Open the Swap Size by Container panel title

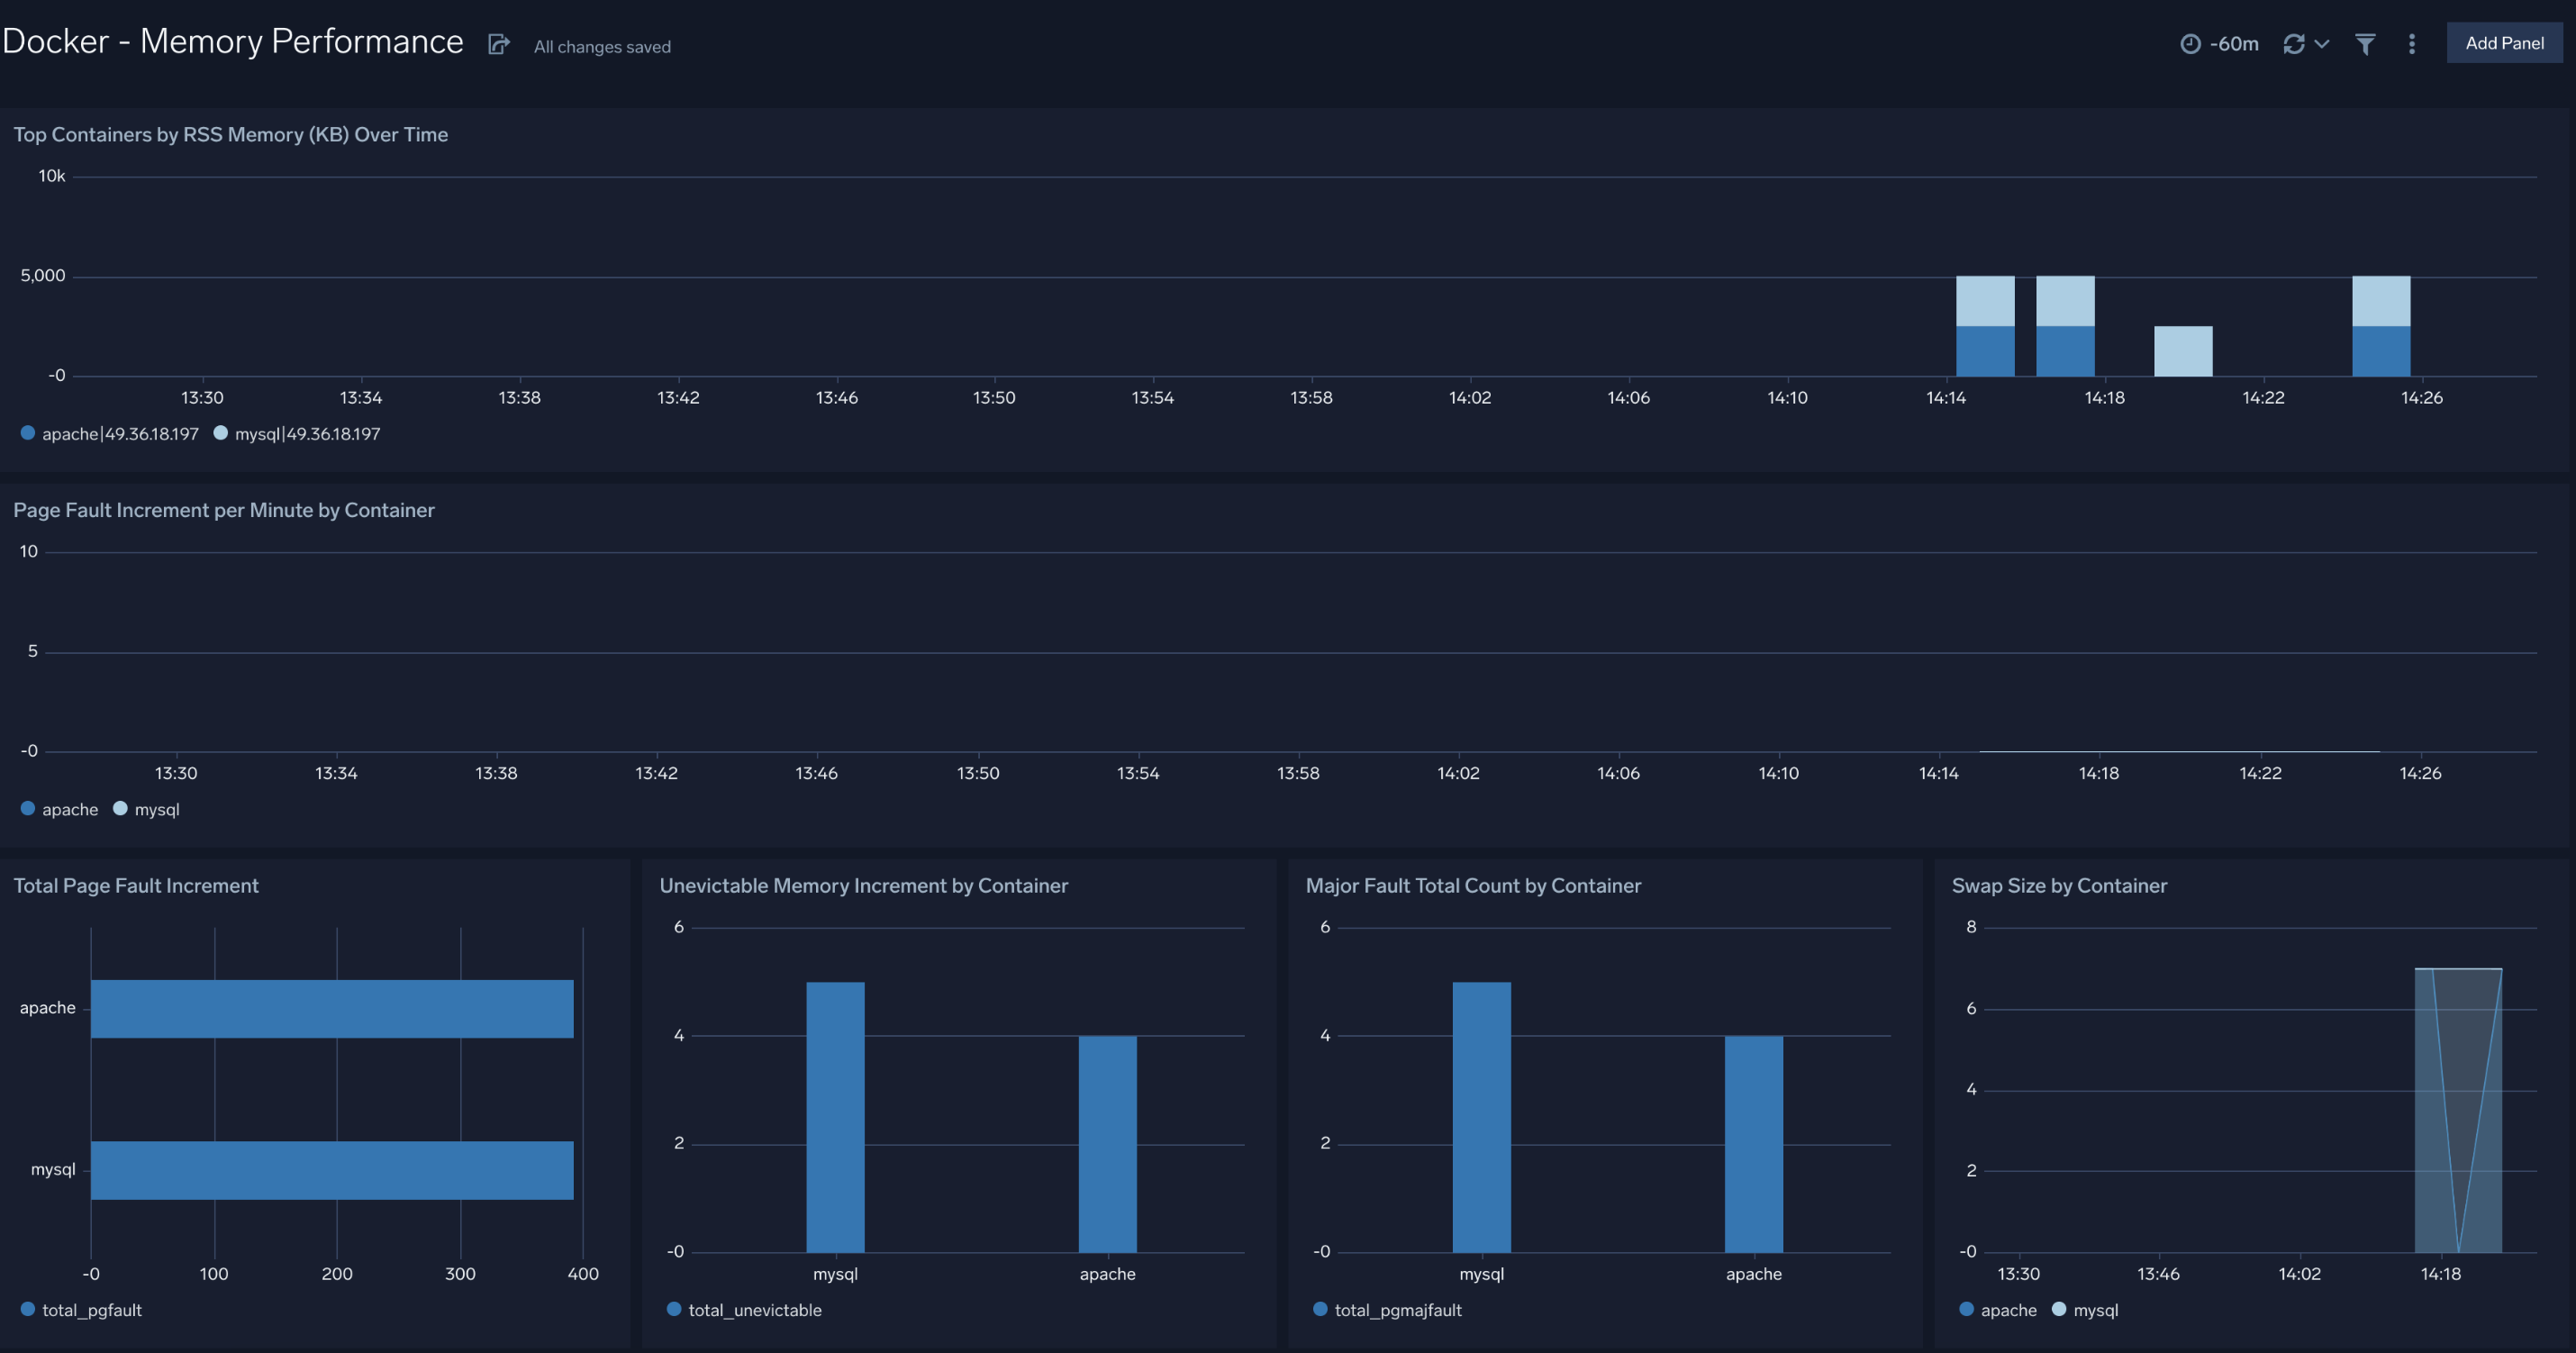pos(2059,885)
